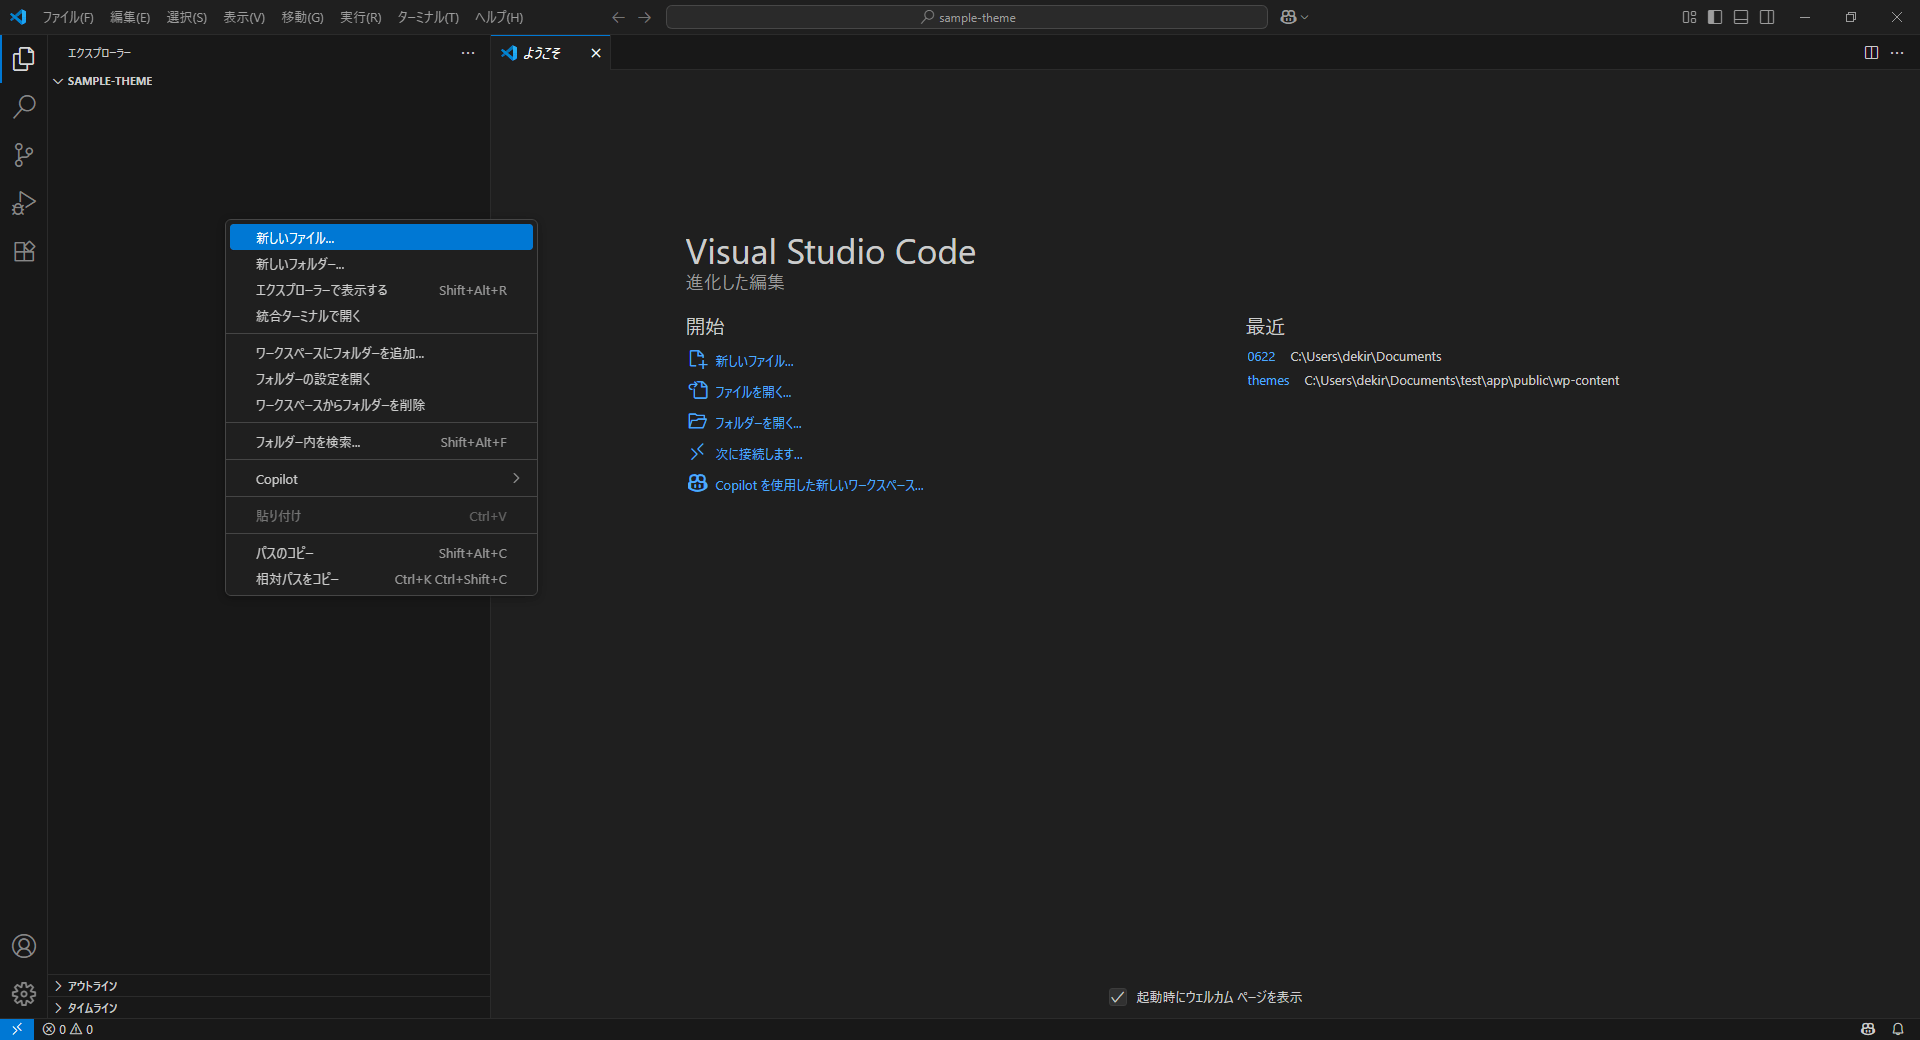The image size is (1920, 1040).
Task: Go forward with the right arrow
Action: coord(644,17)
